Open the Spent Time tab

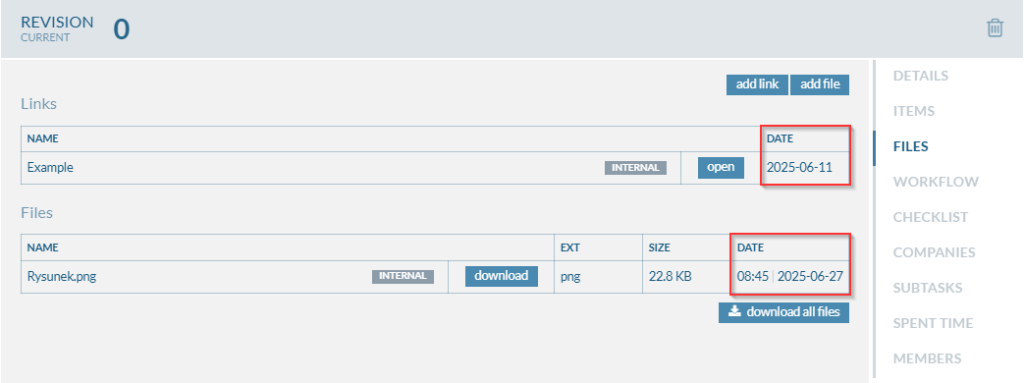coord(933,323)
